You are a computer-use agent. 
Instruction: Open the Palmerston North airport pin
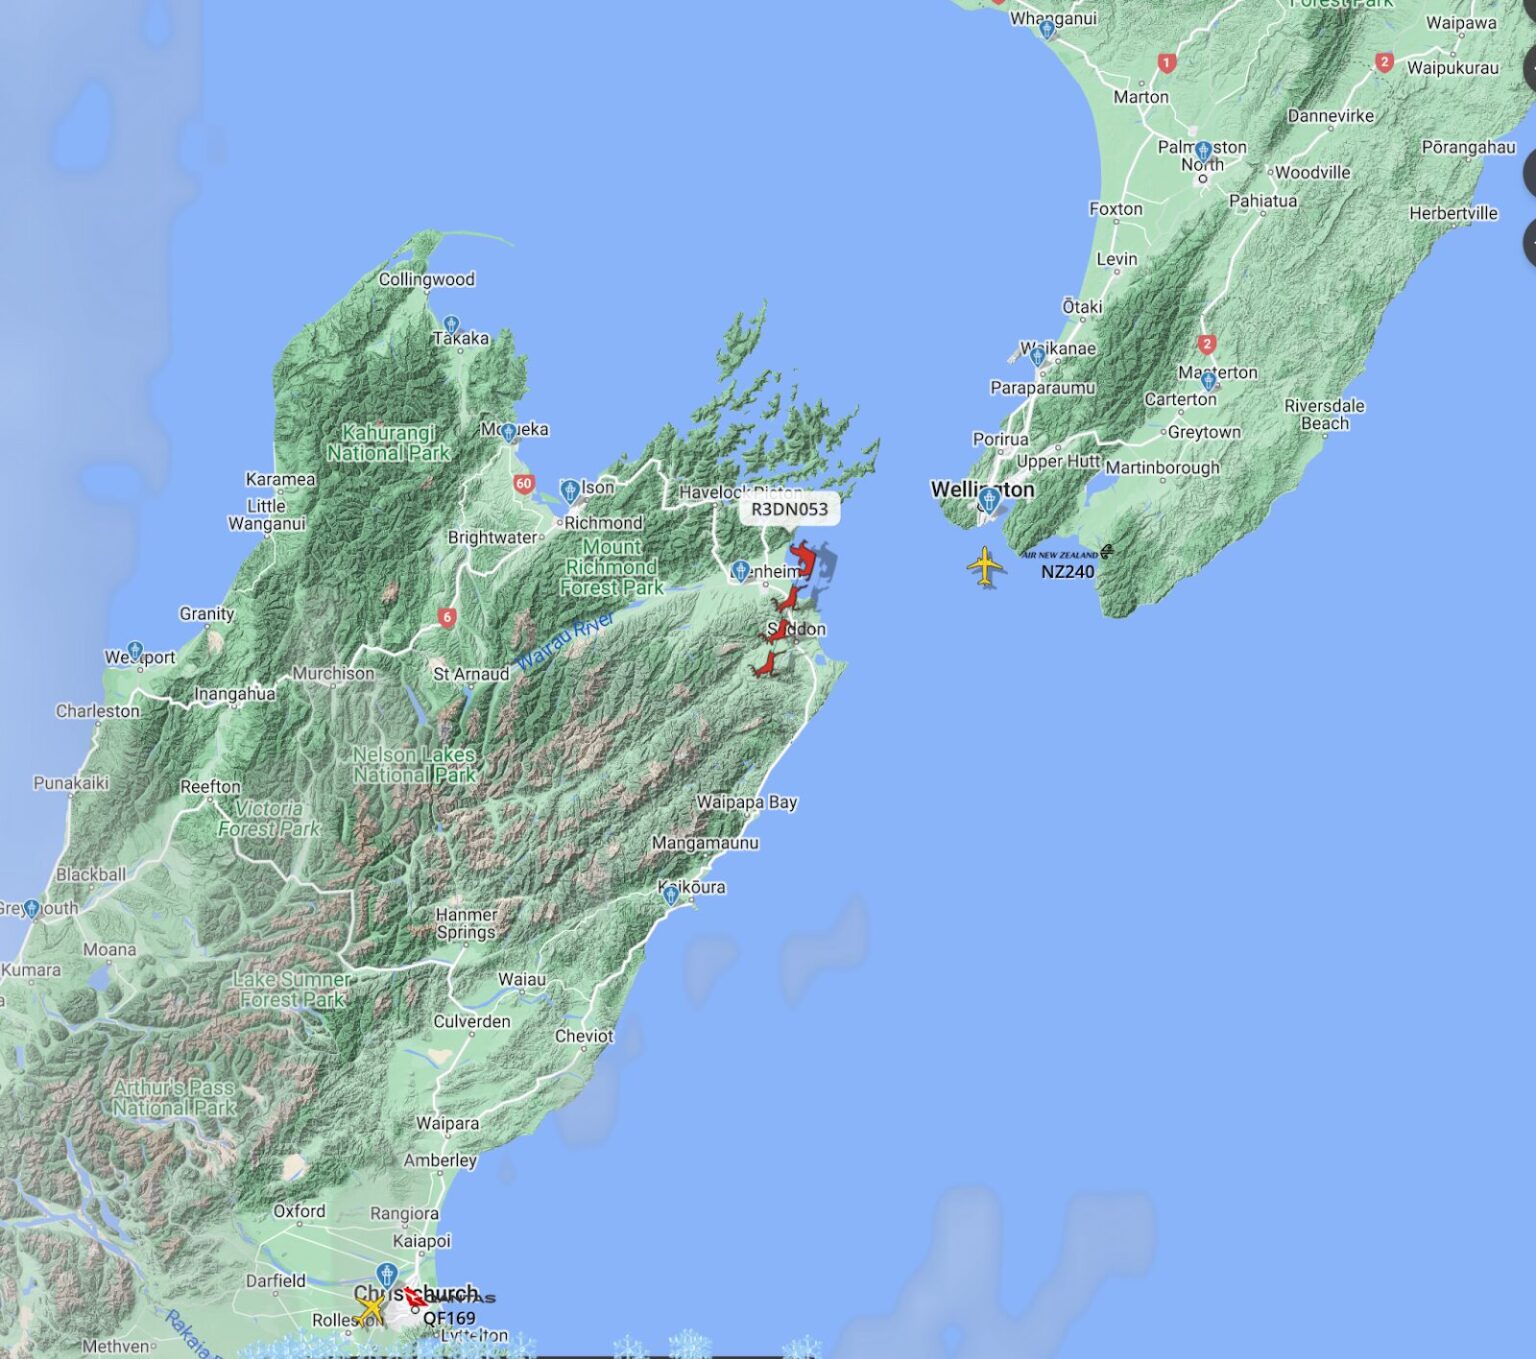1203,152
